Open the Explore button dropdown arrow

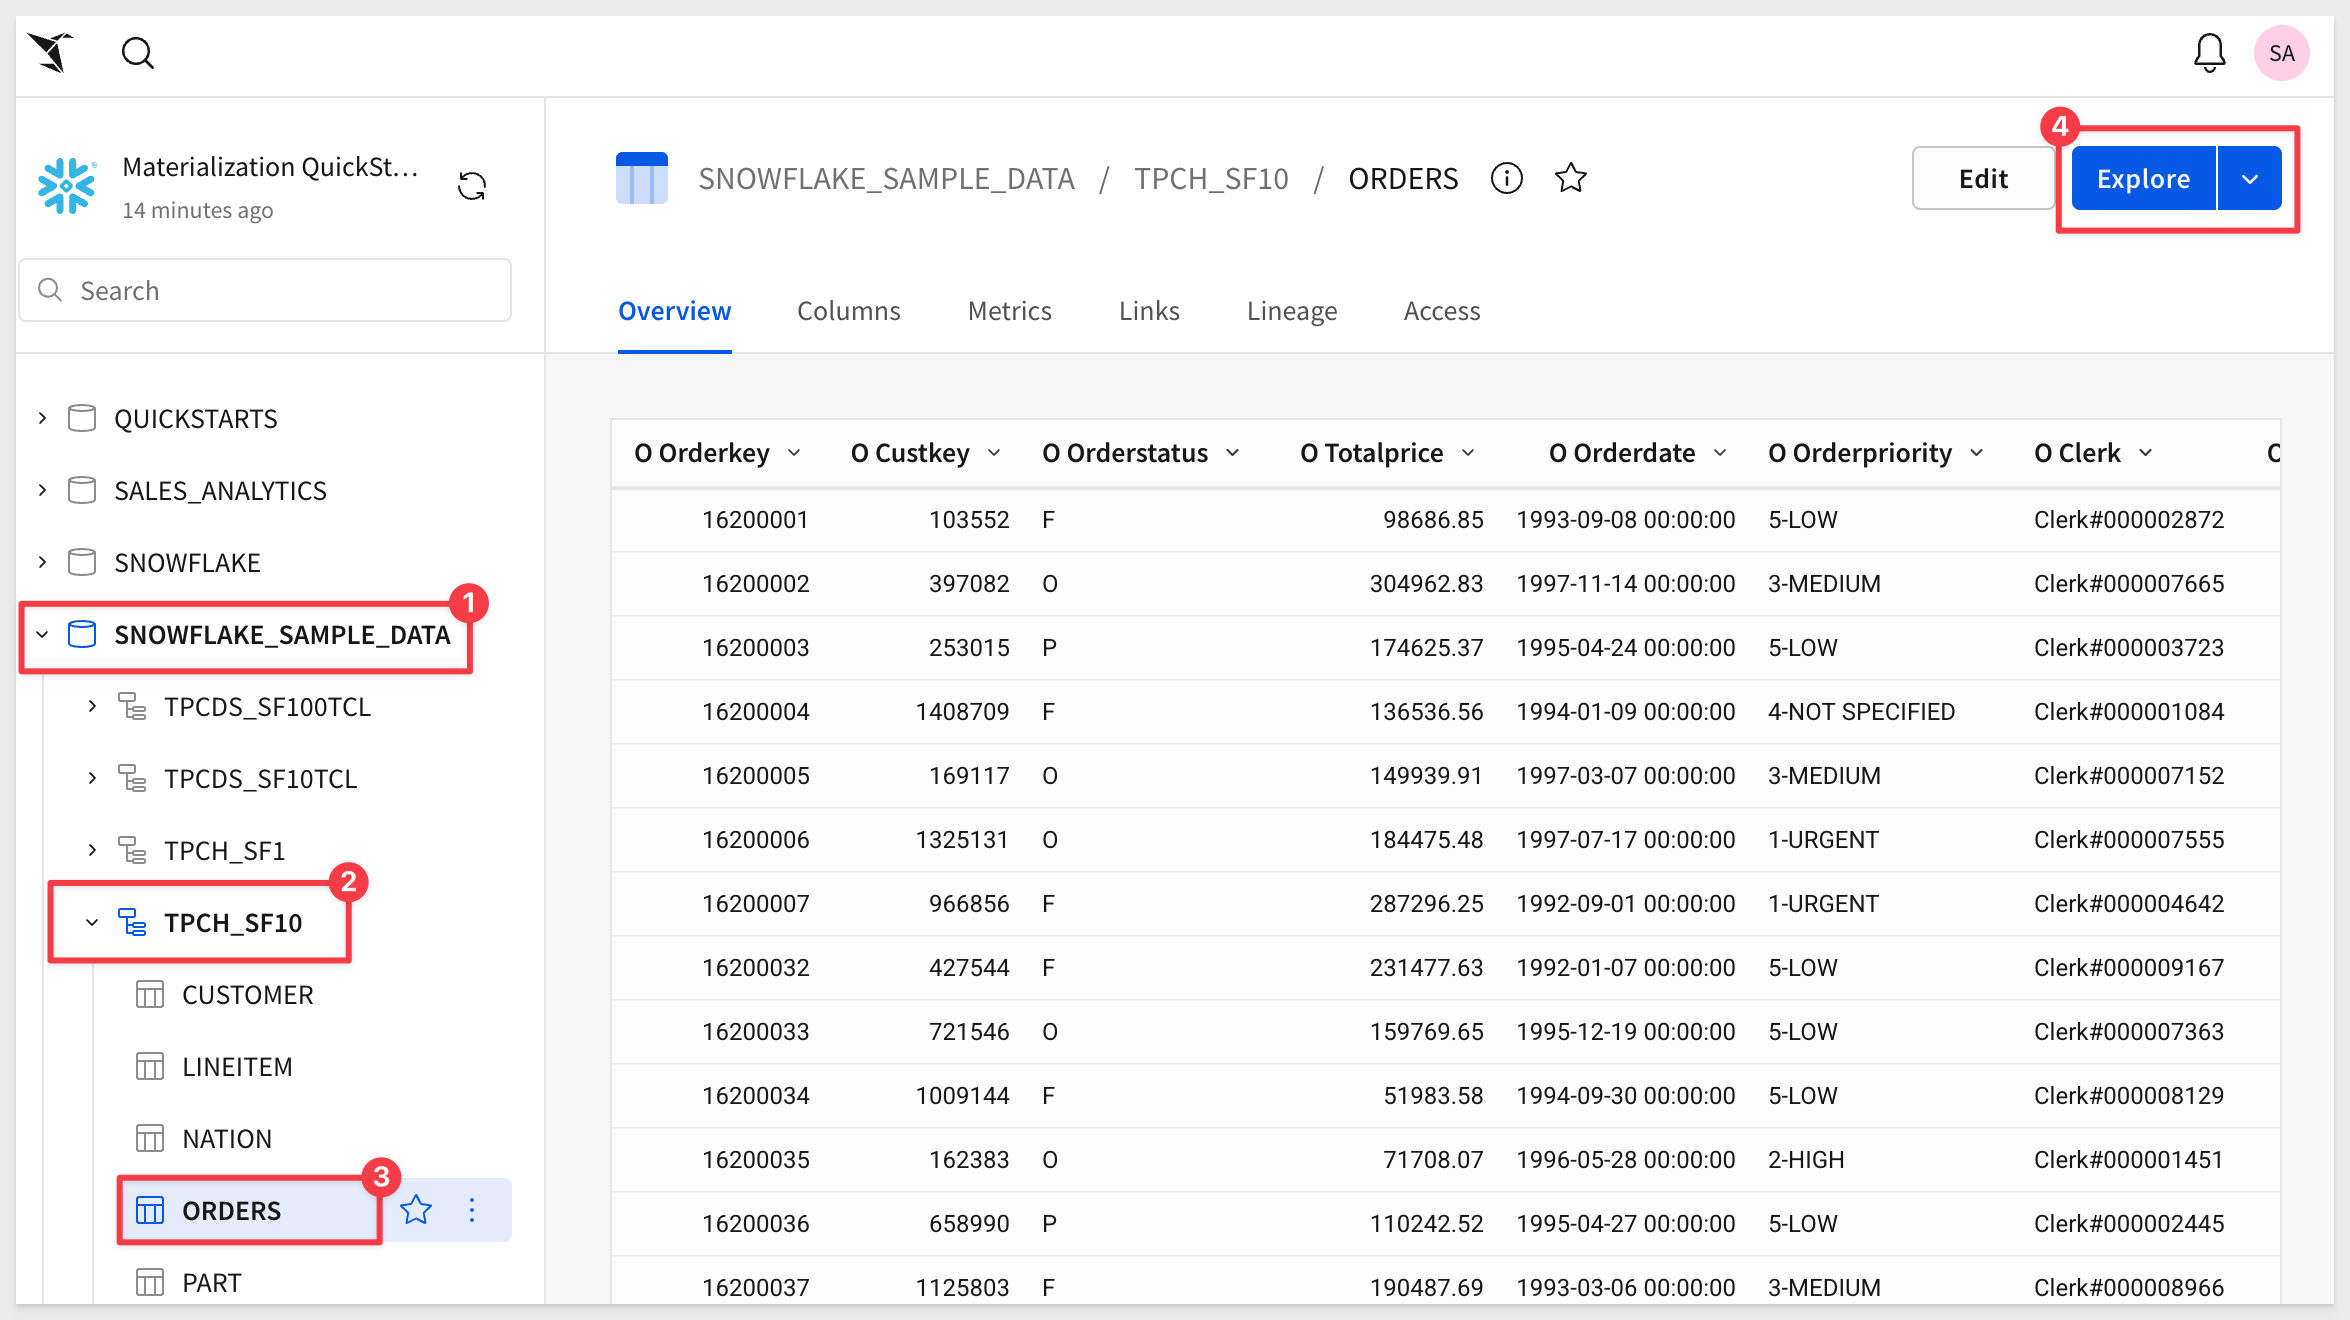point(2250,178)
